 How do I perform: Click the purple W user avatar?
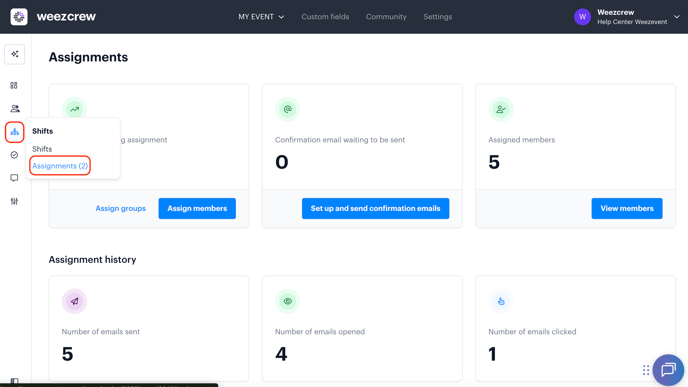[582, 17]
